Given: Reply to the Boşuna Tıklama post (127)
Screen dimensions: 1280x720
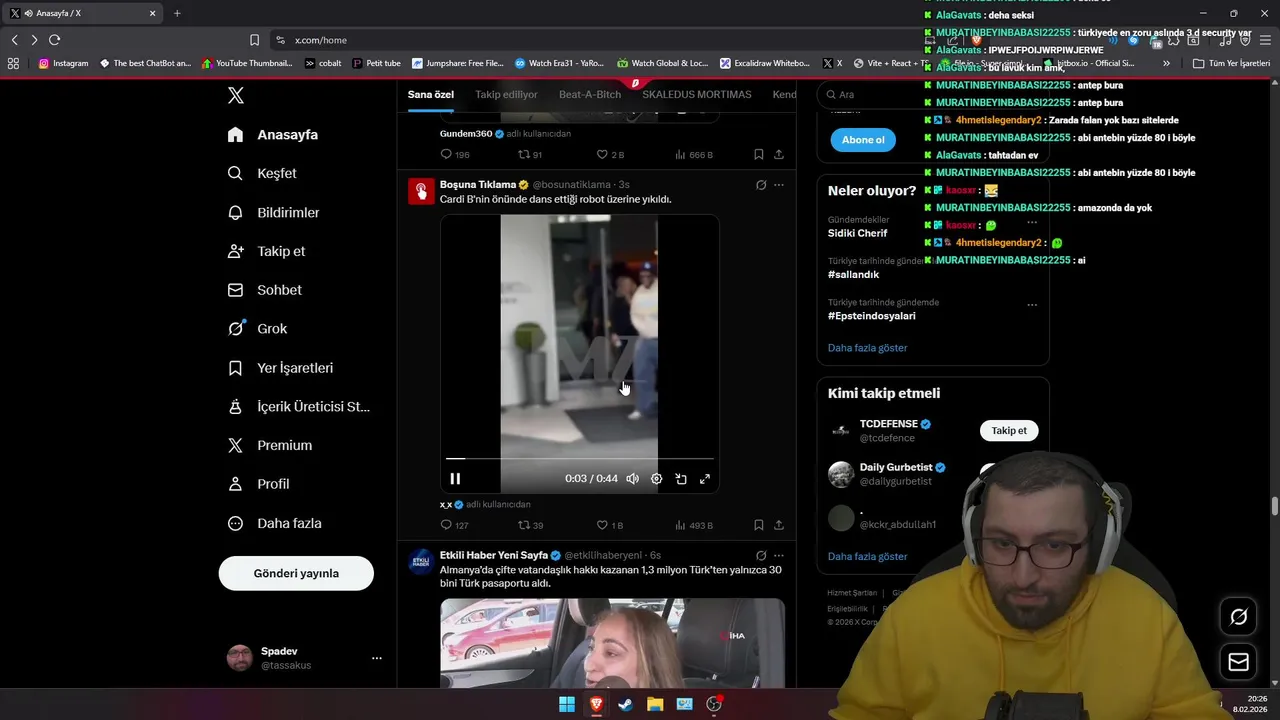Looking at the screenshot, I should [454, 525].
